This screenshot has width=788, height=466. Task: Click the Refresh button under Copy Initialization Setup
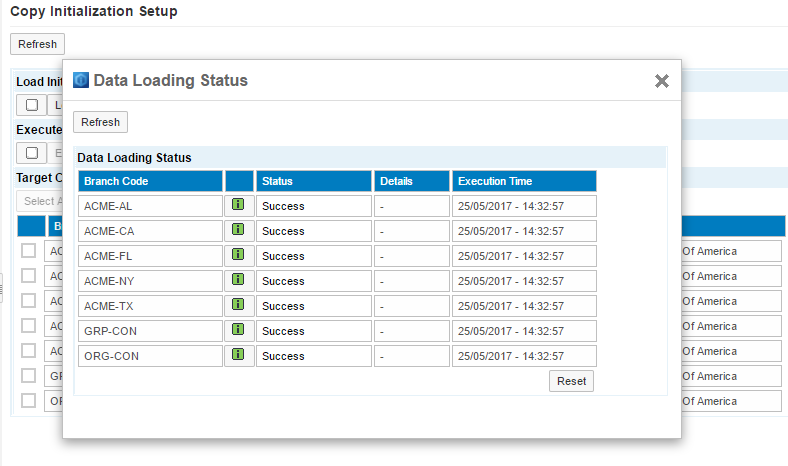[x=37, y=44]
